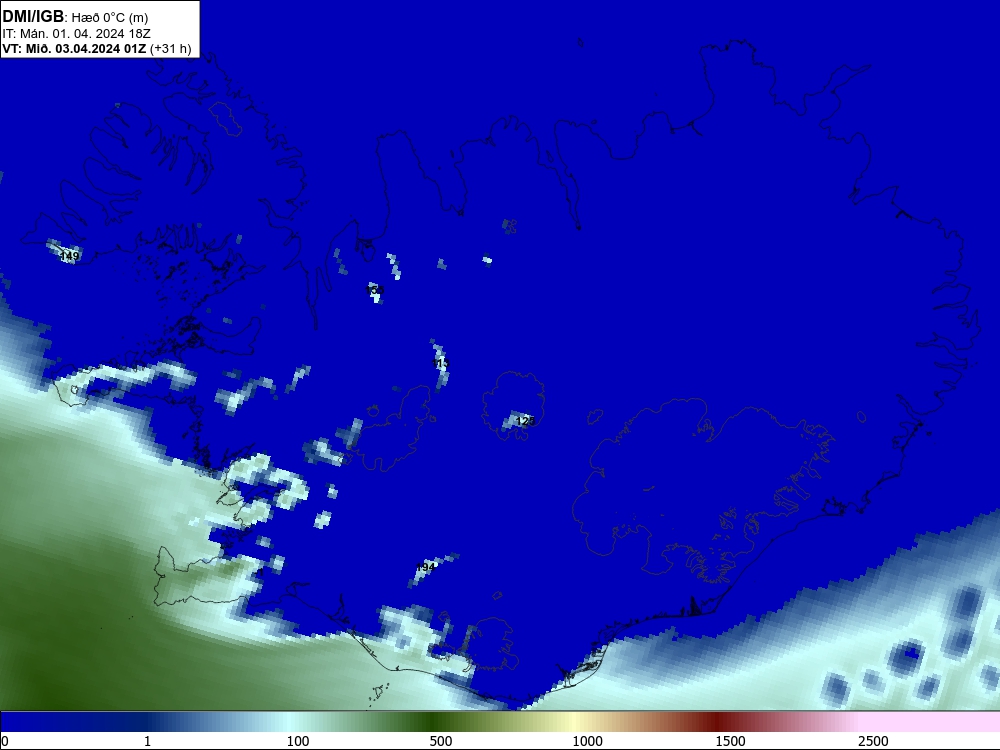The width and height of the screenshot is (1000, 750).
Task: Click the "DMI/IGB" title text
Action: click(x=33, y=17)
